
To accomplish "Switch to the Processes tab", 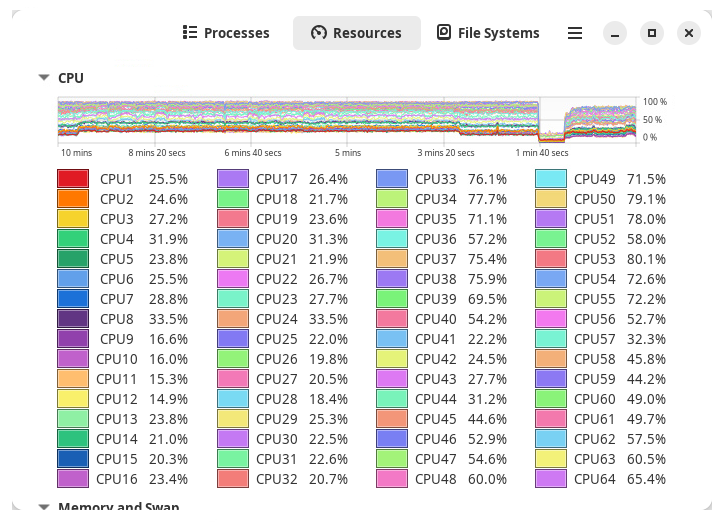I will pos(236,33).
